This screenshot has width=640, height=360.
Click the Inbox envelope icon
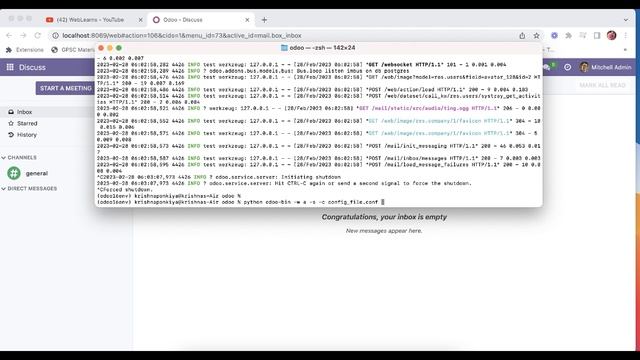click(x=11, y=112)
